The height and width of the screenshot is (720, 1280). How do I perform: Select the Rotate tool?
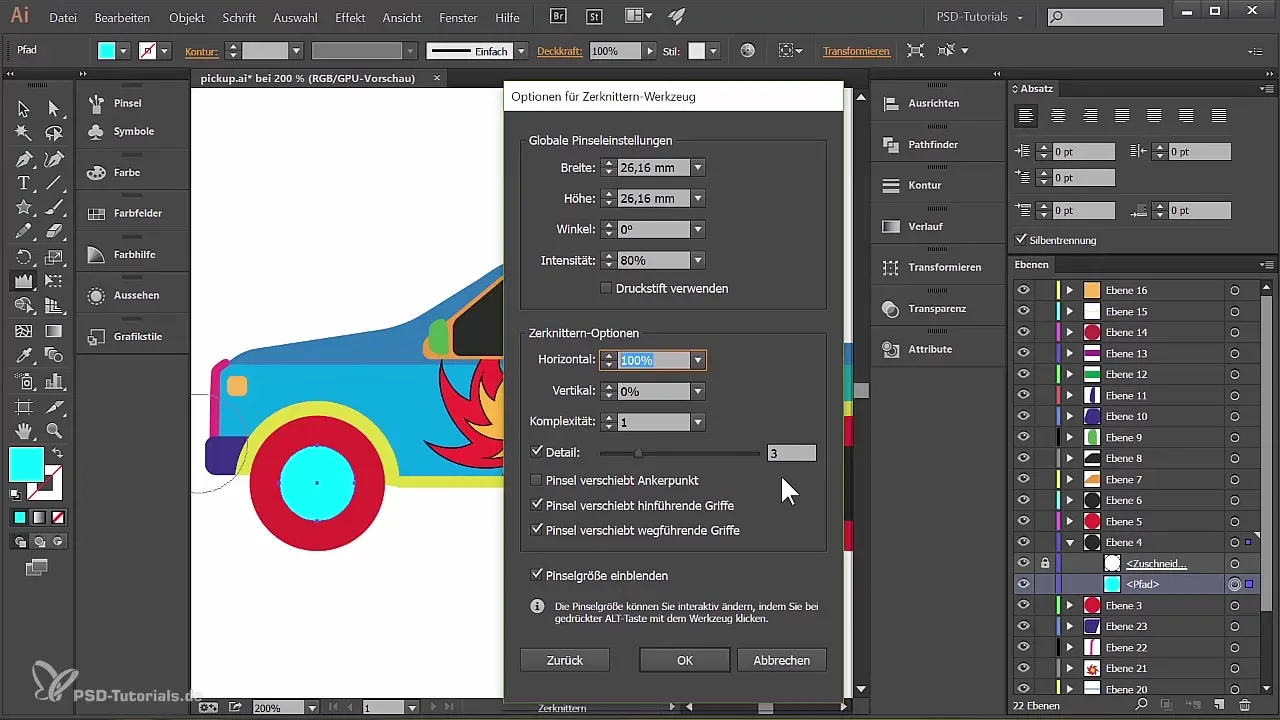[x=23, y=257]
